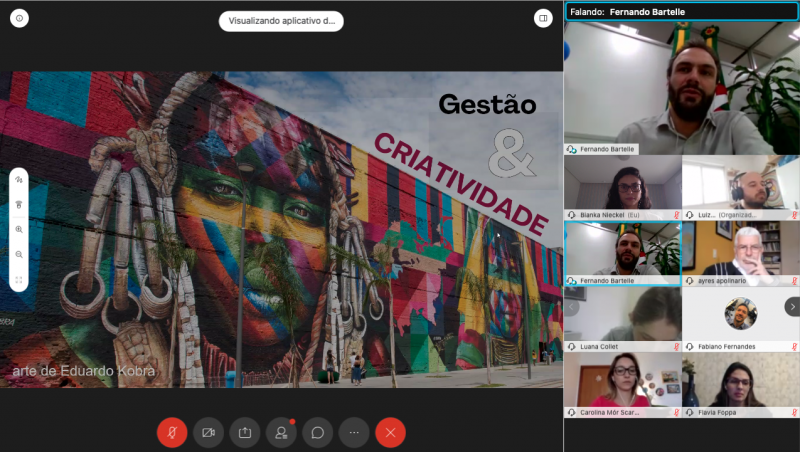The width and height of the screenshot is (800, 452).
Task: Click 'Flavia Foppa' name label
Action: (717, 413)
